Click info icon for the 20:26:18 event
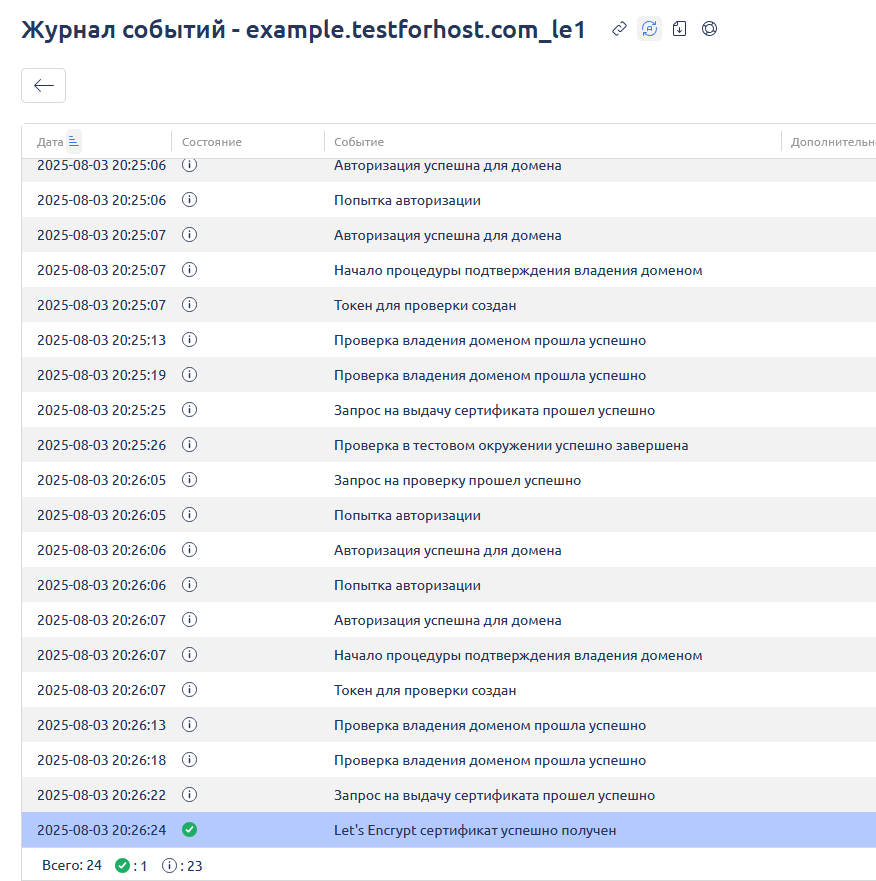Image resolution: width=876 pixels, height=881 pixels. pyautogui.click(x=189, y=760)
